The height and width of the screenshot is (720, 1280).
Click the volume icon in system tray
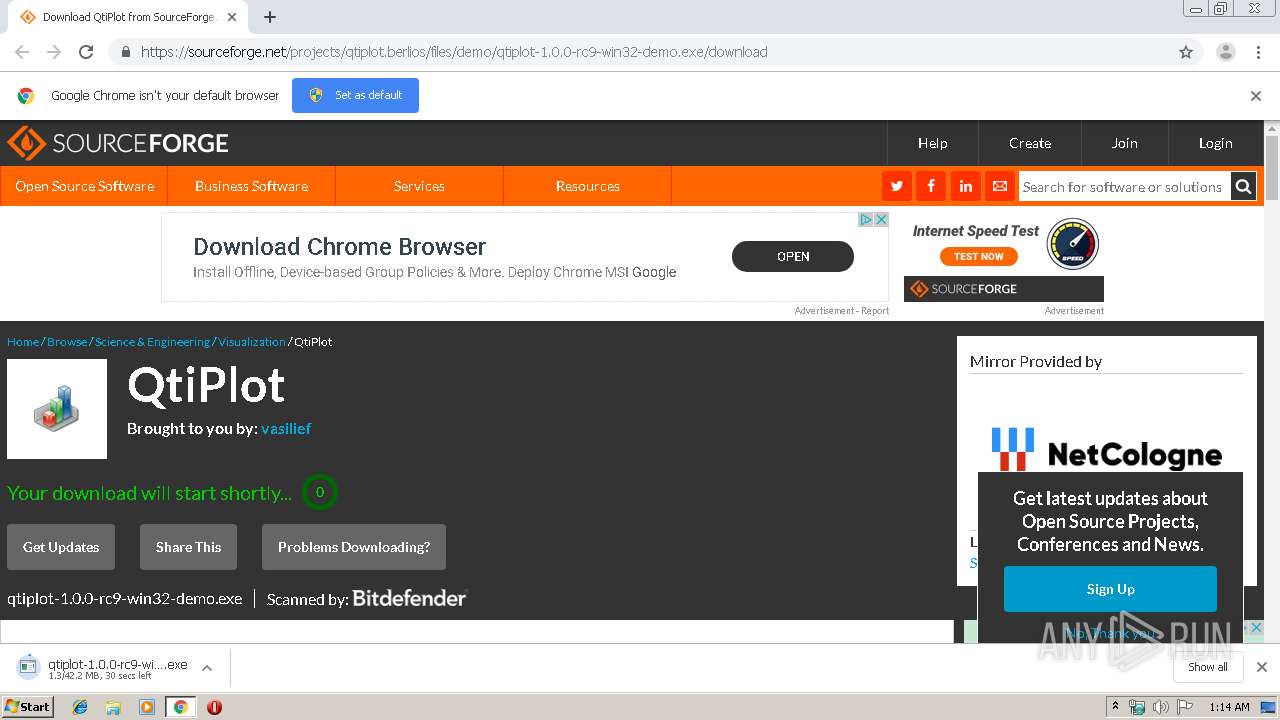pyautogui.click(x=1161, y=707)
